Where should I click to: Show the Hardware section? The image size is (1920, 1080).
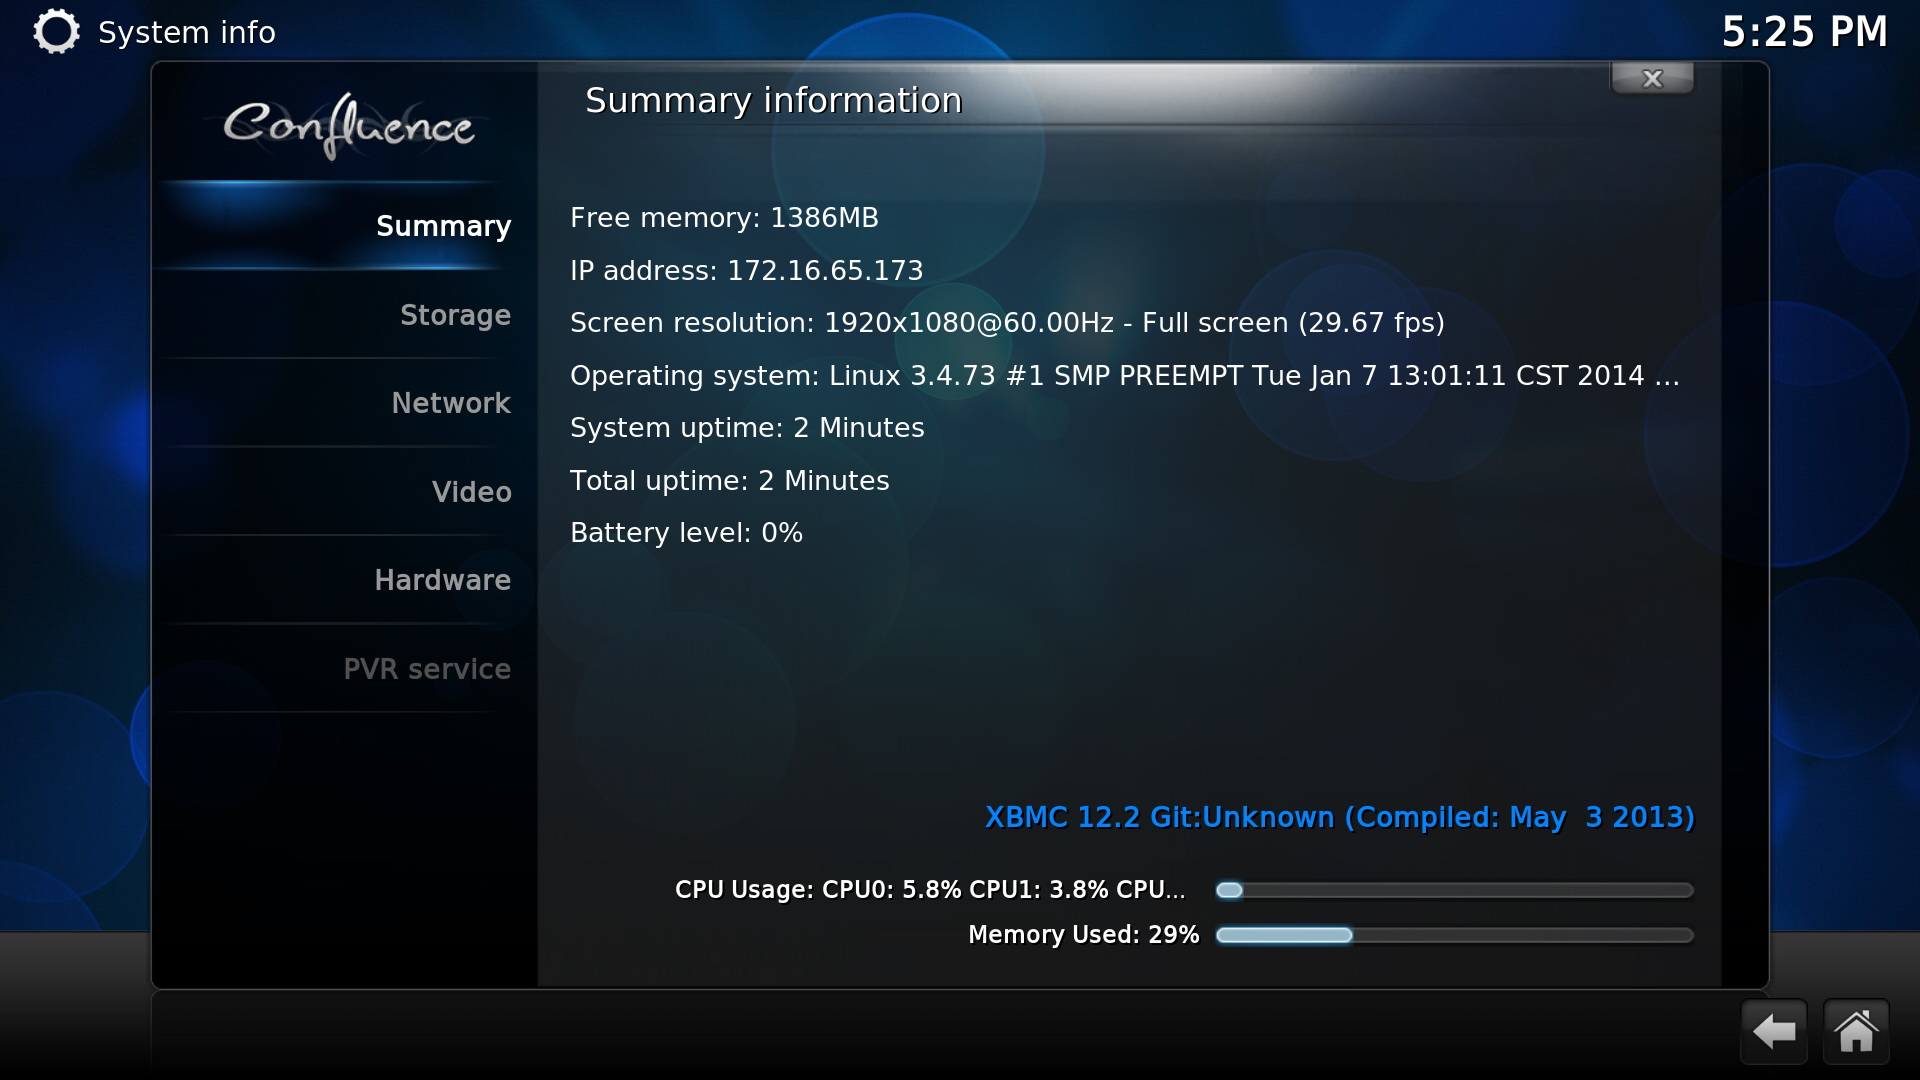pyautogui.click(x=344, y=580)
